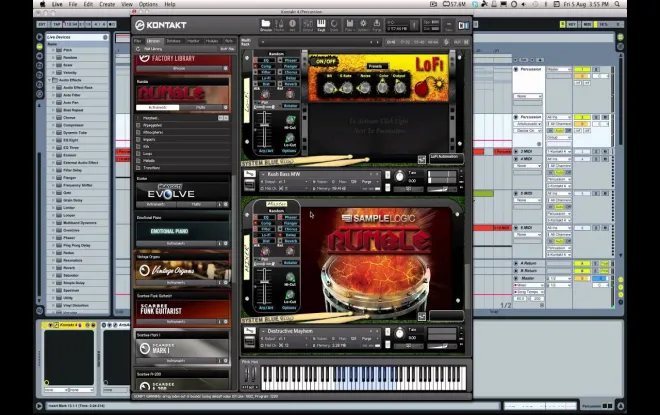The image size is (660, 415).
Task: Open the Kontakt Output mixer icon
Action: (308, 24)
